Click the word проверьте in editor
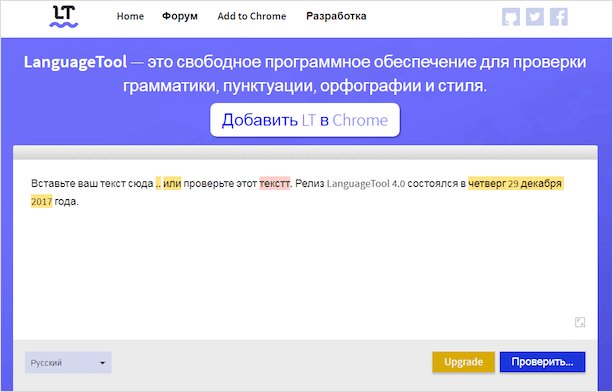This screenshot has height=392, width=613. pyautogui.click(x=208, y=183)
